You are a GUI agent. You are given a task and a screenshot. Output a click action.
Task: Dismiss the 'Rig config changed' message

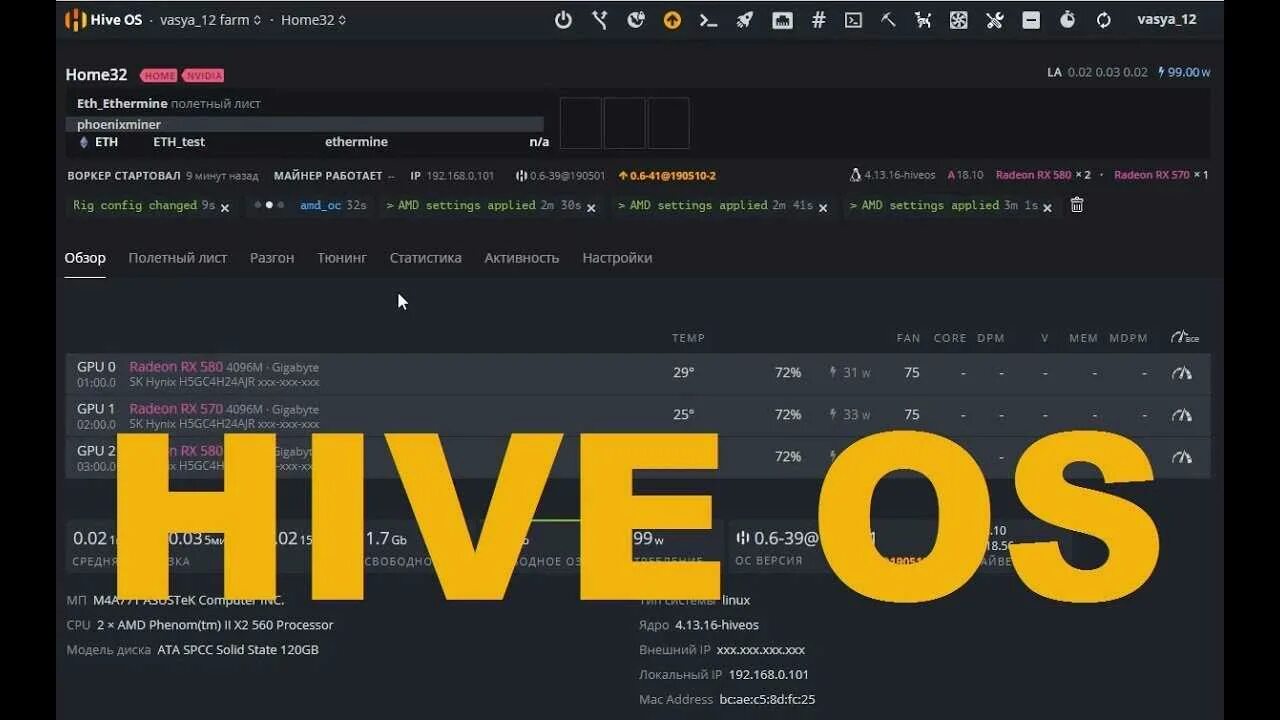click(x=225, y=208)
